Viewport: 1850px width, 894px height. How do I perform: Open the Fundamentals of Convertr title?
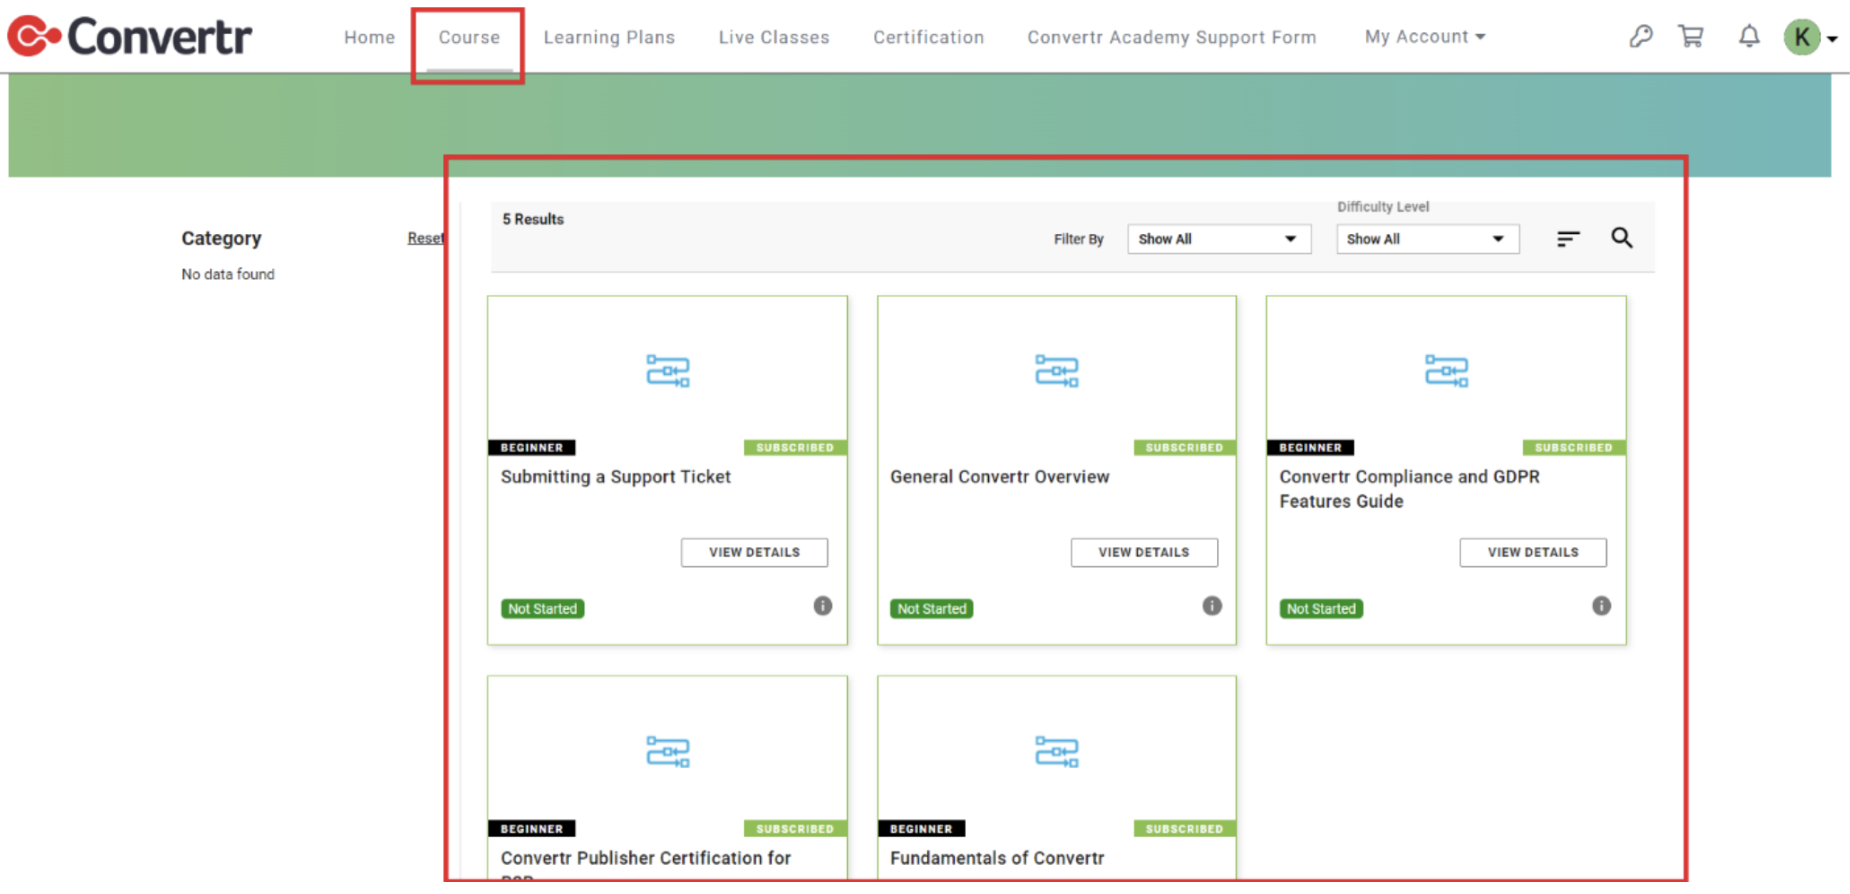click(x=997, y=858)
